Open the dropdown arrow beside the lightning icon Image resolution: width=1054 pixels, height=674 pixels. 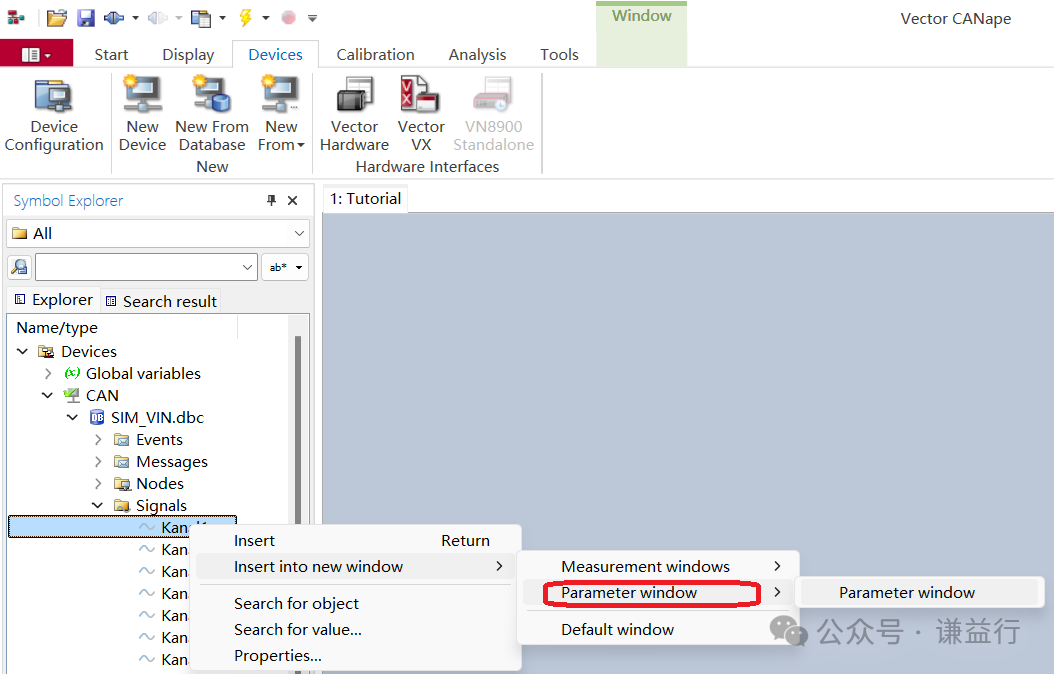tap(266, 18)
